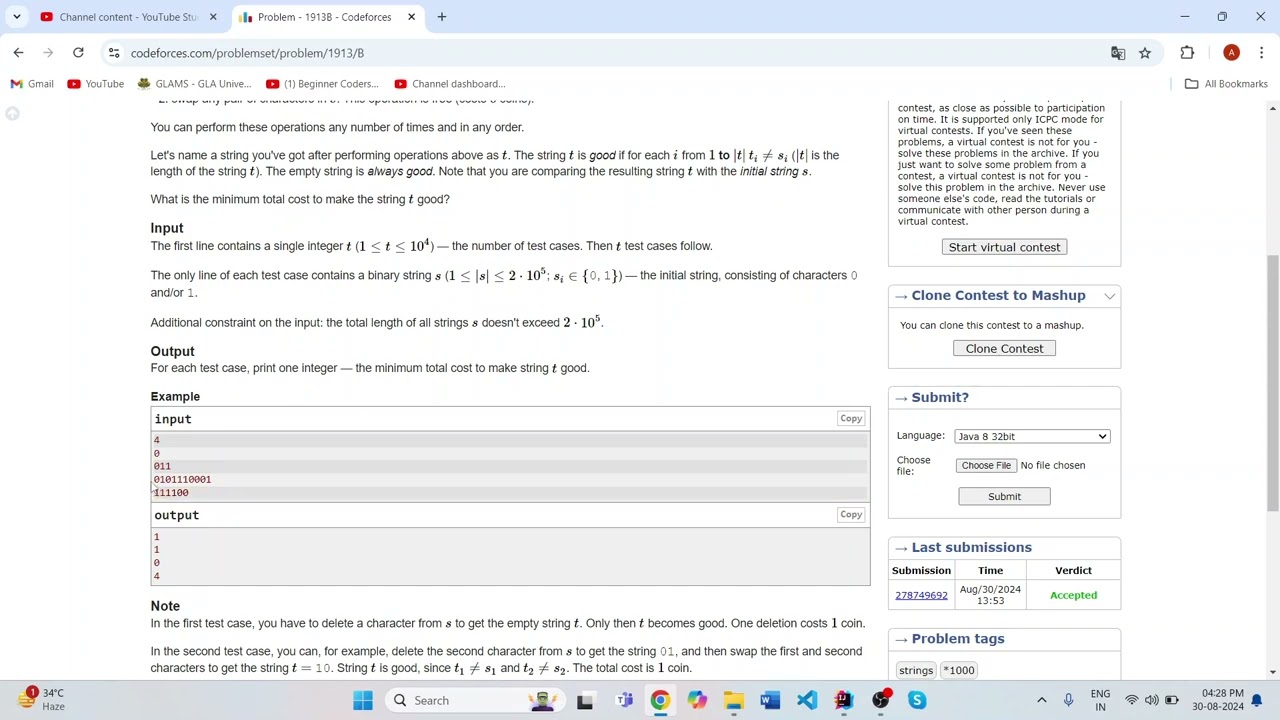Viewport: 1280px width, 720px height.
Task: Click the strings problem tag
Action: [x=915, y=671]
